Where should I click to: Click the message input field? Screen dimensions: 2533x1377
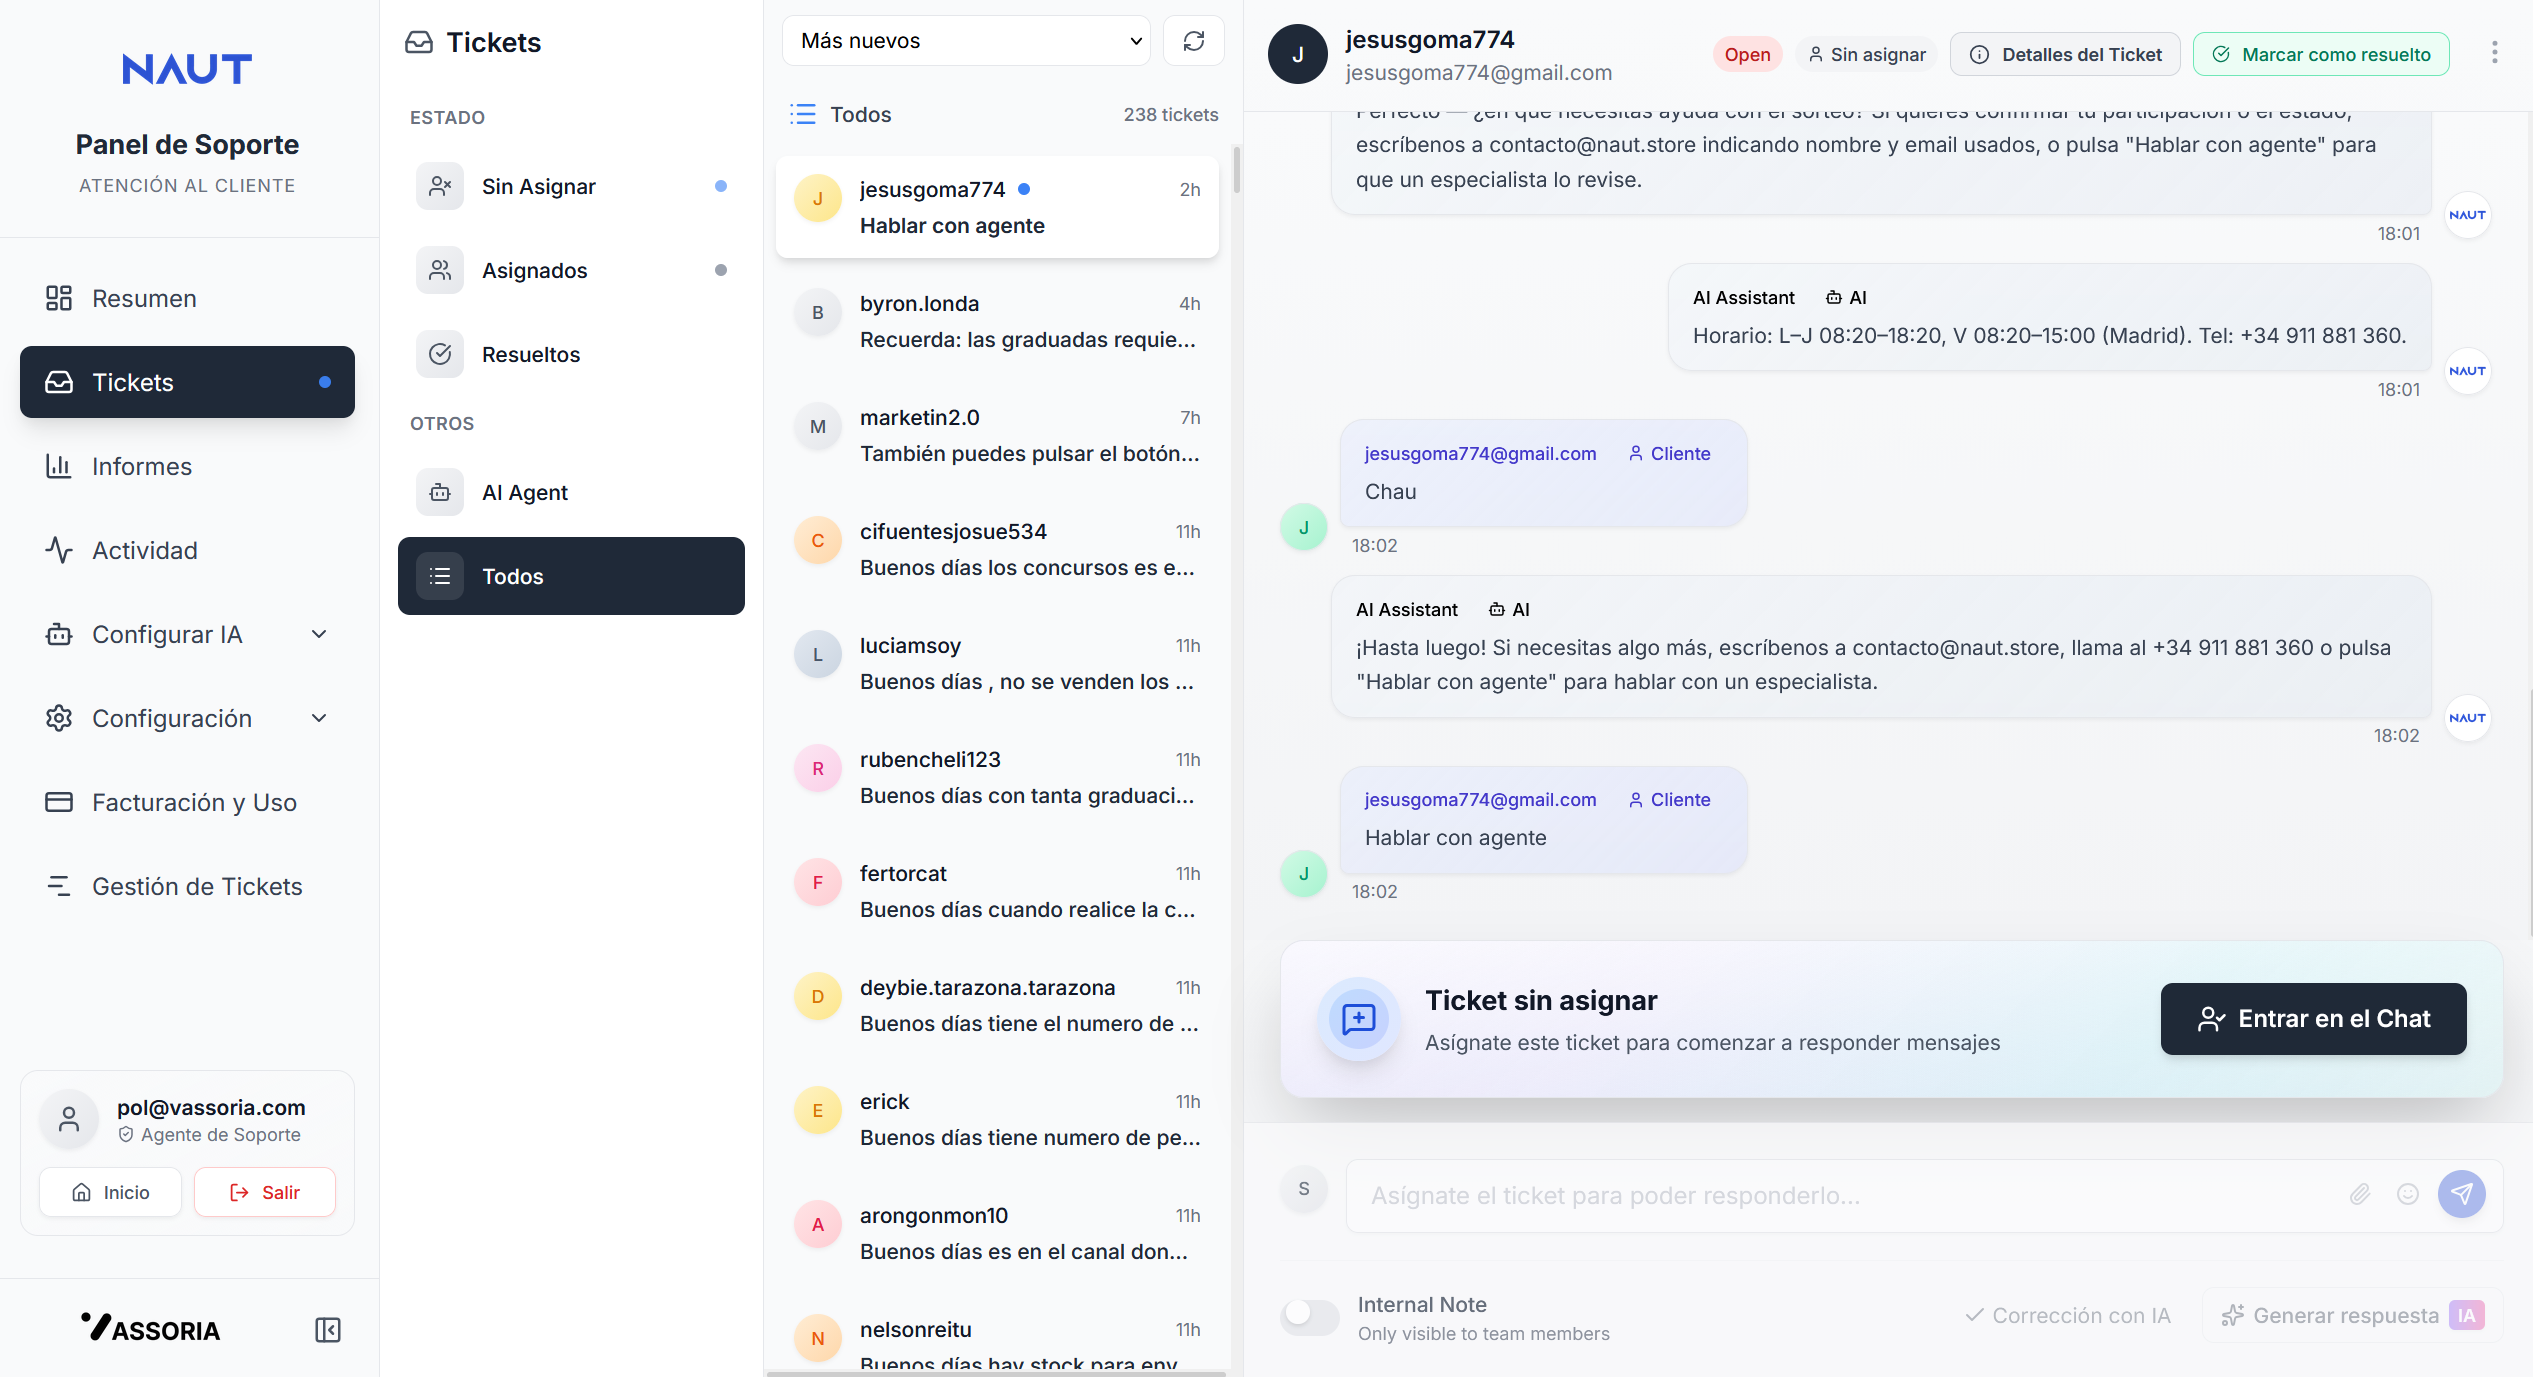pyautogui.click(x=1800, y=1194)
